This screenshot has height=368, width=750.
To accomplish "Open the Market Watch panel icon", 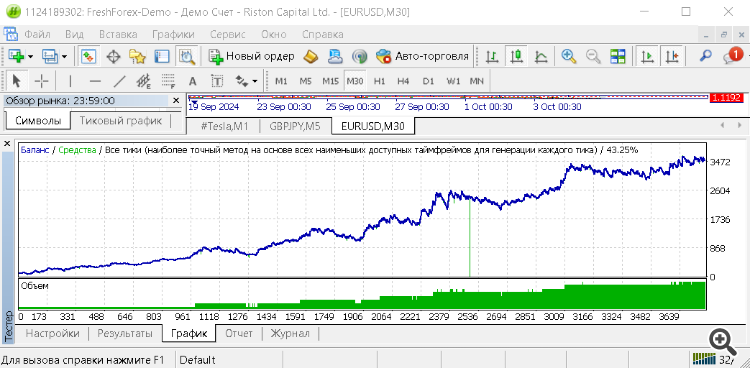I will 88,56.
